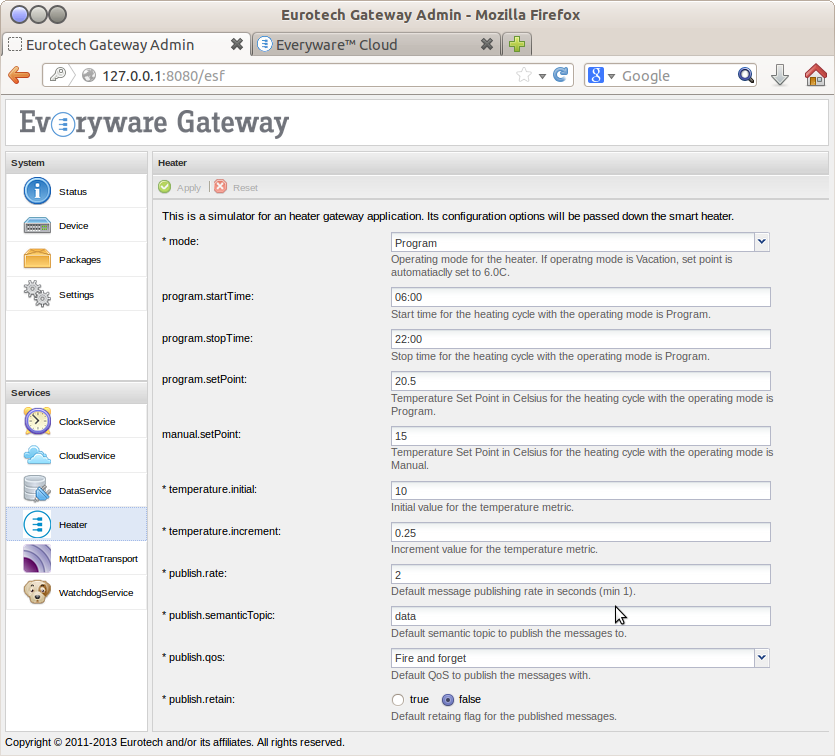This screenshot has width=835, height=756.
Task: Go to the Firefox home page icon
Action: coord(815,75)
